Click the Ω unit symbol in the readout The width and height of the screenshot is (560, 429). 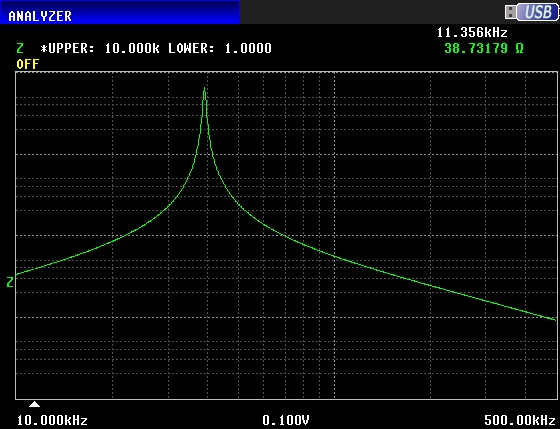click(x=519, y=49)
